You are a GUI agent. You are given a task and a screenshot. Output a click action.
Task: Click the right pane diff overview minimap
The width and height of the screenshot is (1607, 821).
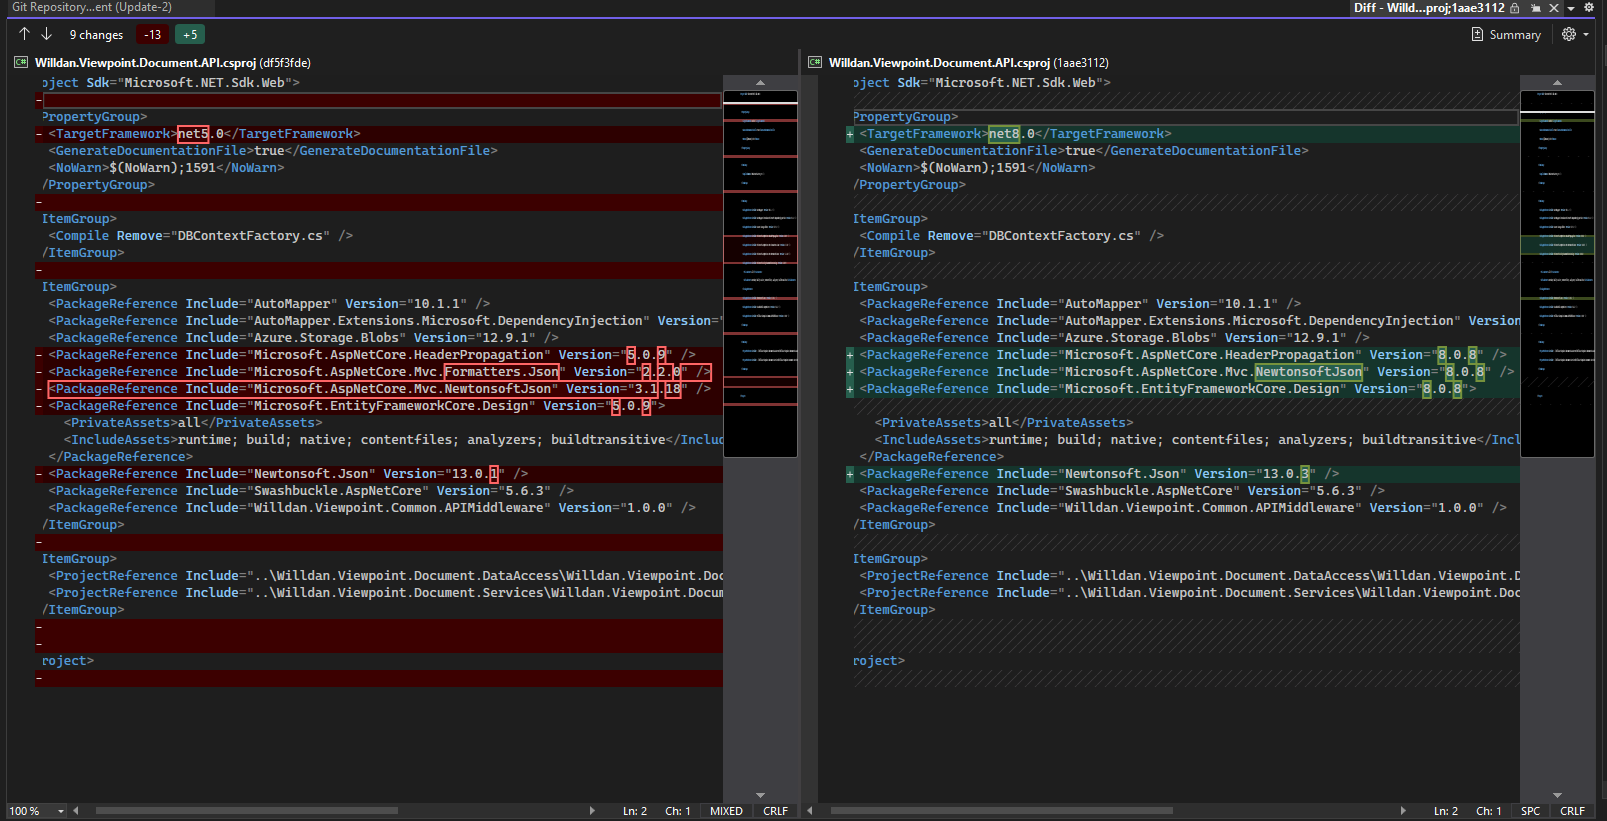[x=1557, y=270]
